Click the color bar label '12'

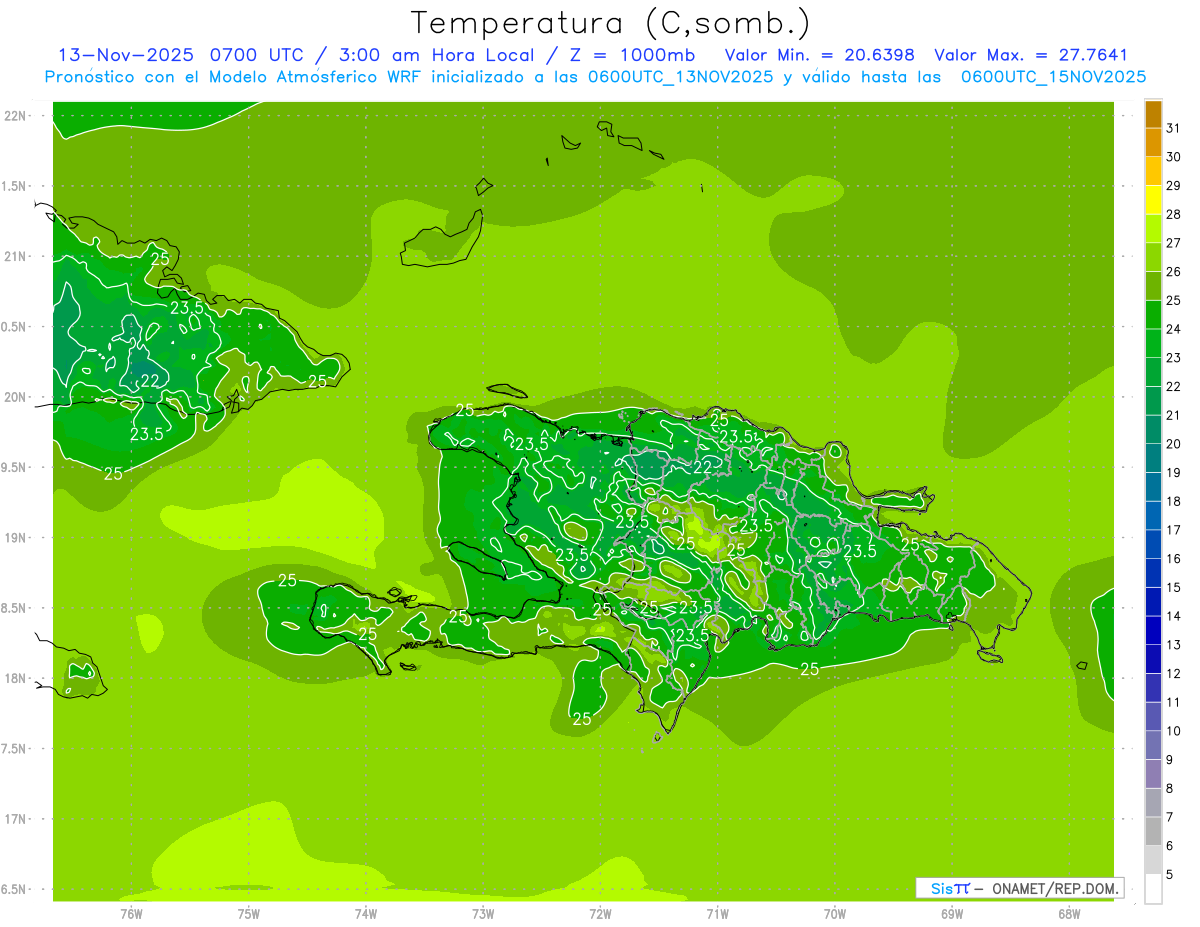pyautogui.click(x=1174, y=674)
